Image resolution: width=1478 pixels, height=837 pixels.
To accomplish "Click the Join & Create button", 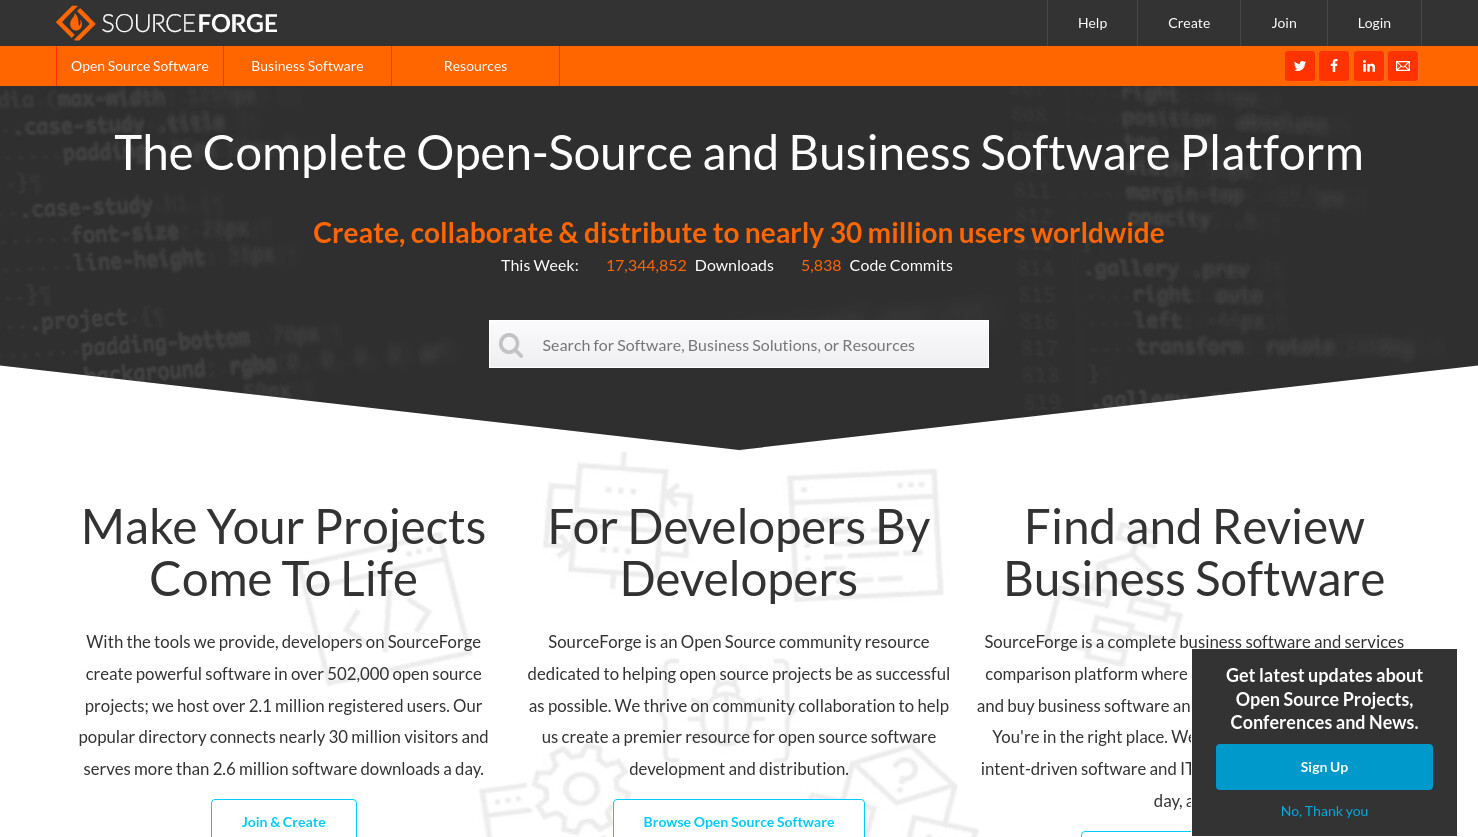I will coord(284,820).
